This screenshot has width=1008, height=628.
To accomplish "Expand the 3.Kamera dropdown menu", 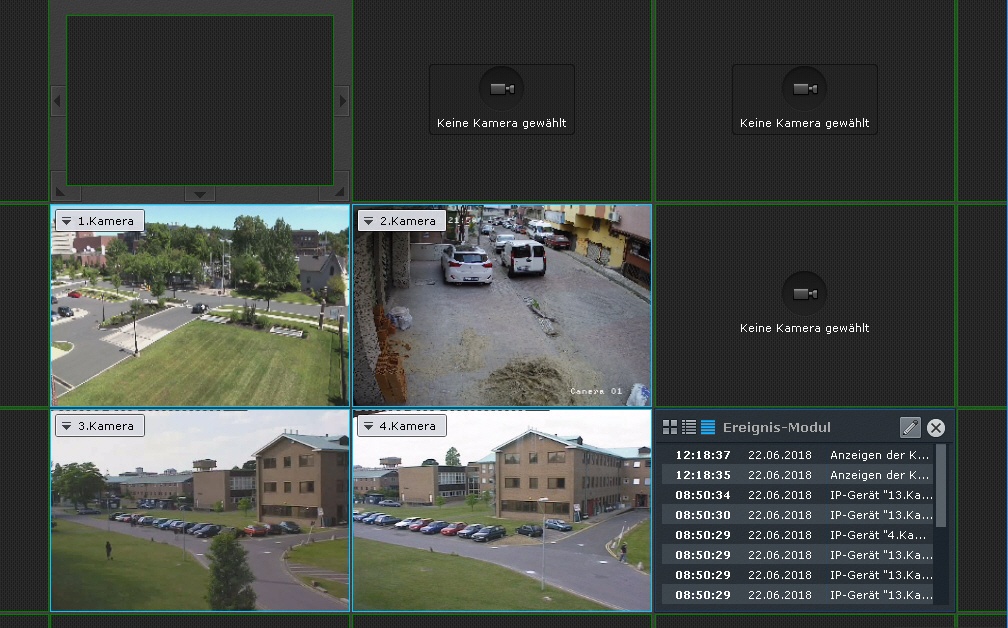I will click(67, 426).
